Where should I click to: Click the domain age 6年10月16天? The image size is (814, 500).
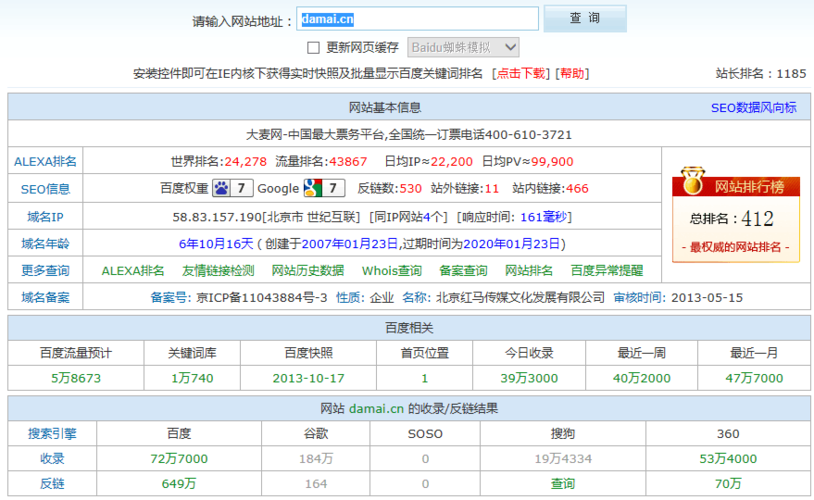216,244
